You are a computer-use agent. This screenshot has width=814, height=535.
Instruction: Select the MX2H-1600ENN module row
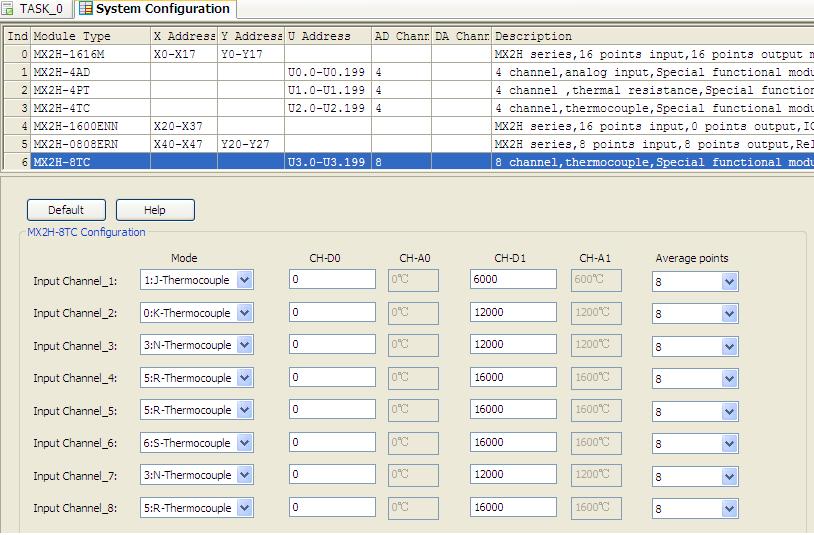pos(409,126)
